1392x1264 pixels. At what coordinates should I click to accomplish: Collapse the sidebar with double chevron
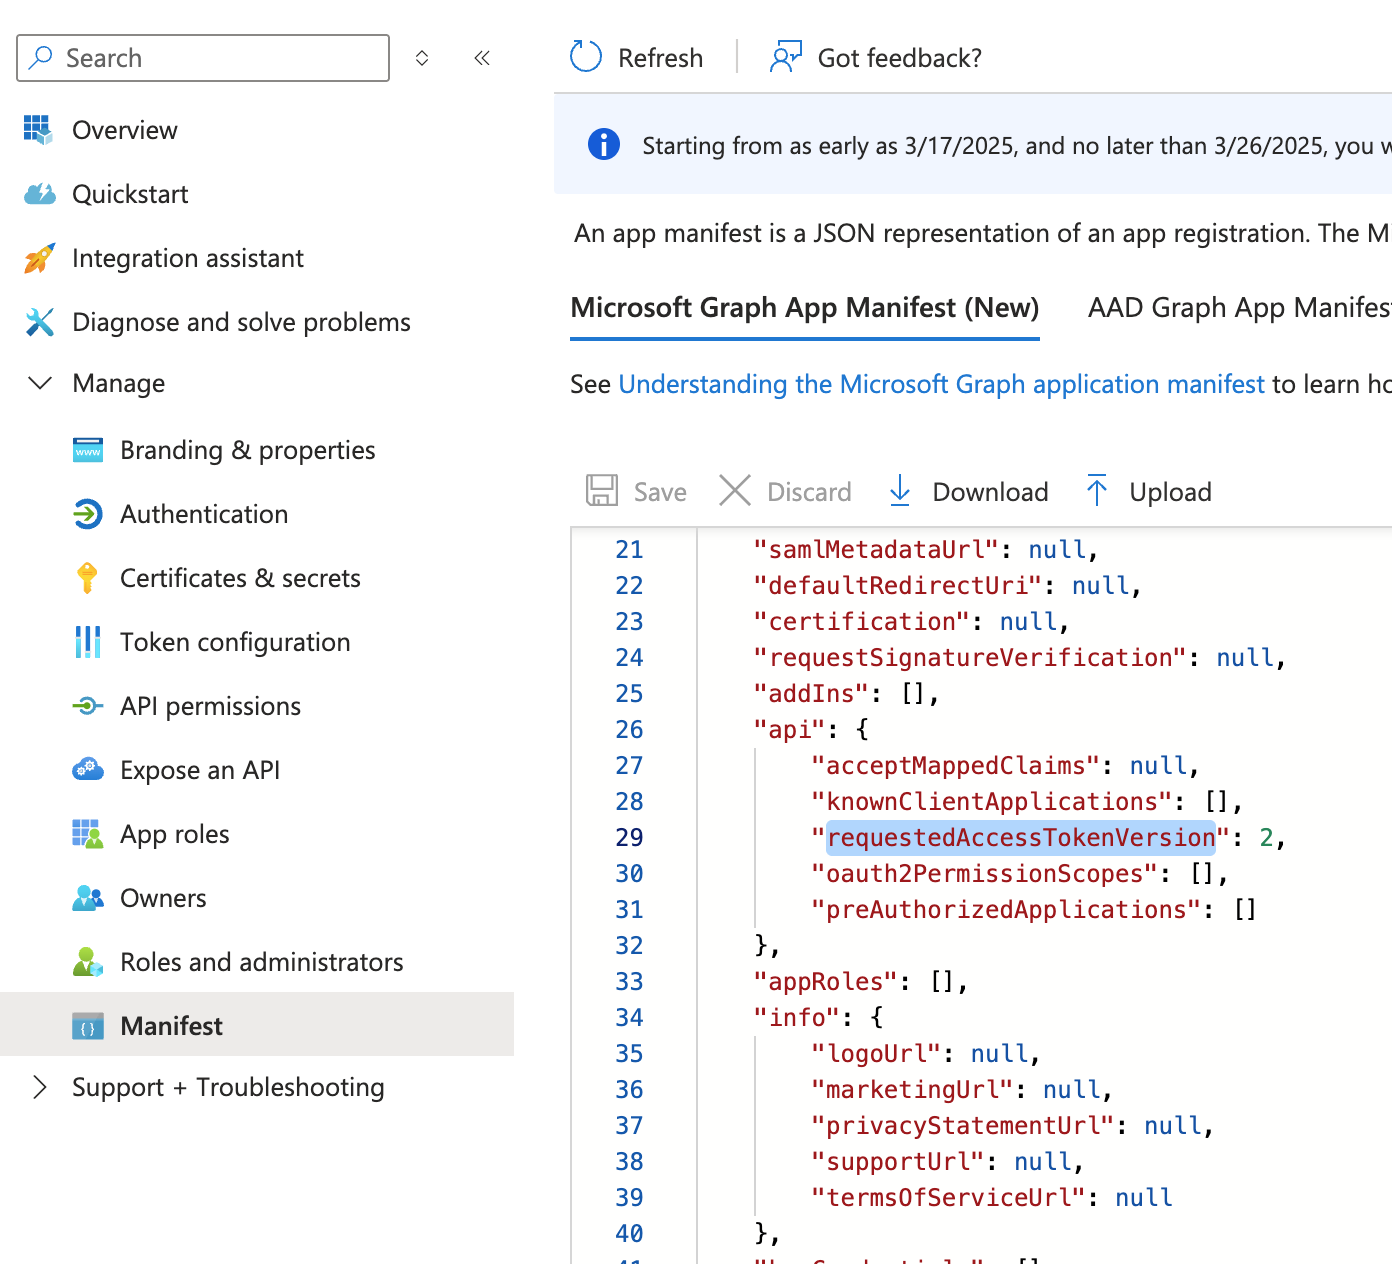tap(482, 58)
